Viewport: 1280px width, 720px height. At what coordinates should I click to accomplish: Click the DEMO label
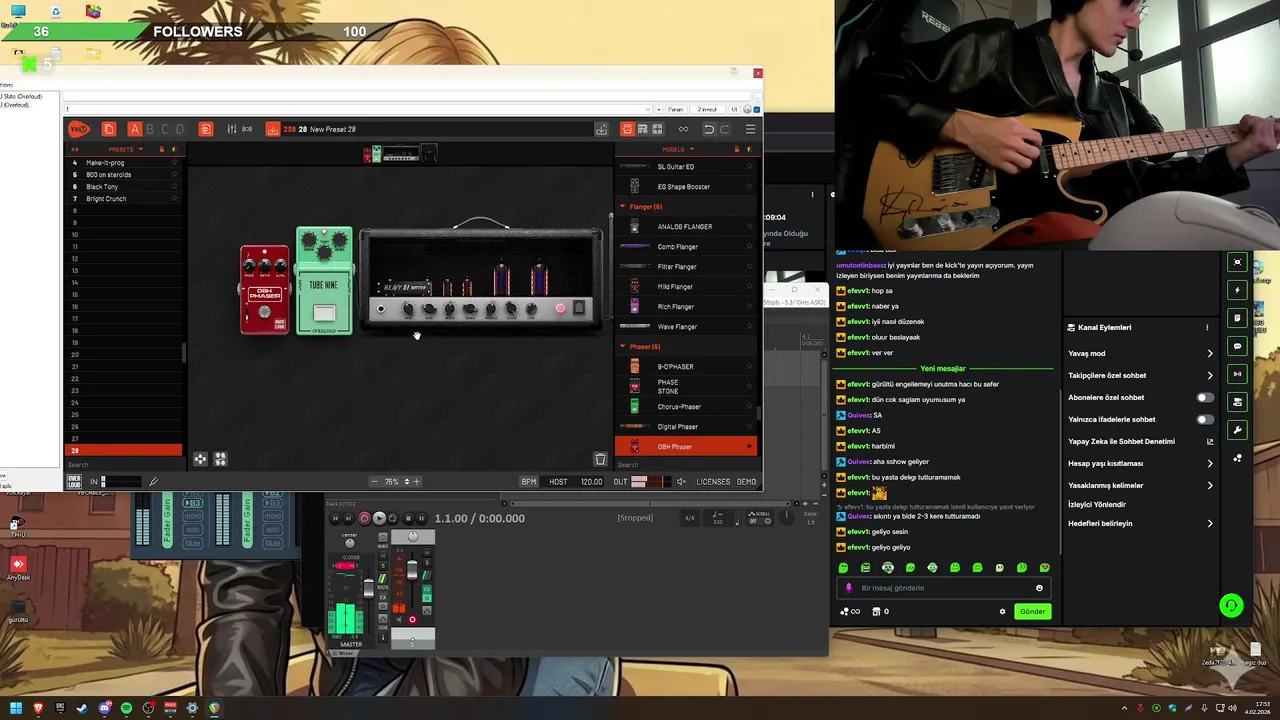(x=746, y=482)
